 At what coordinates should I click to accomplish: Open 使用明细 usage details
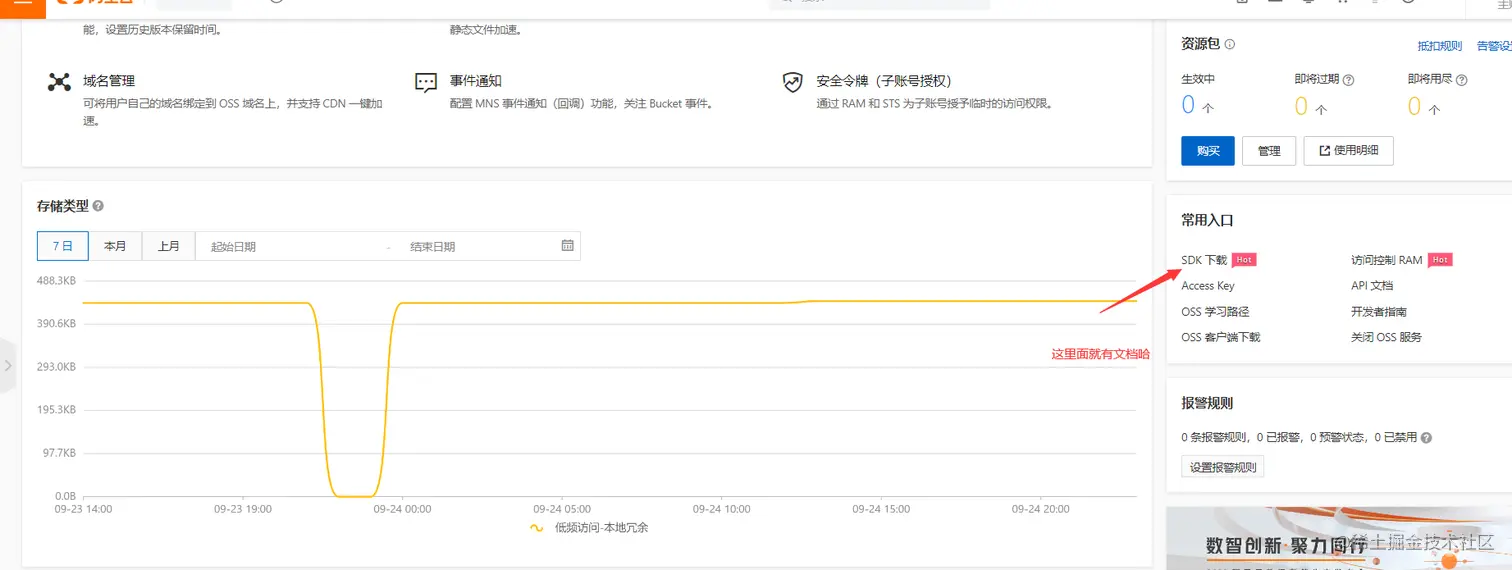1348,151
